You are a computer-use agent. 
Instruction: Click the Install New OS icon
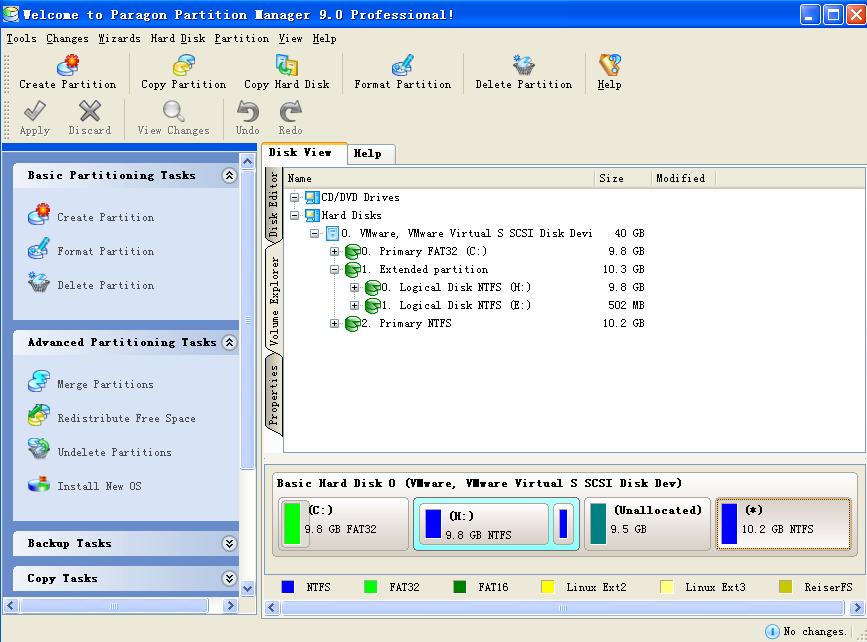tap(39, 484)
